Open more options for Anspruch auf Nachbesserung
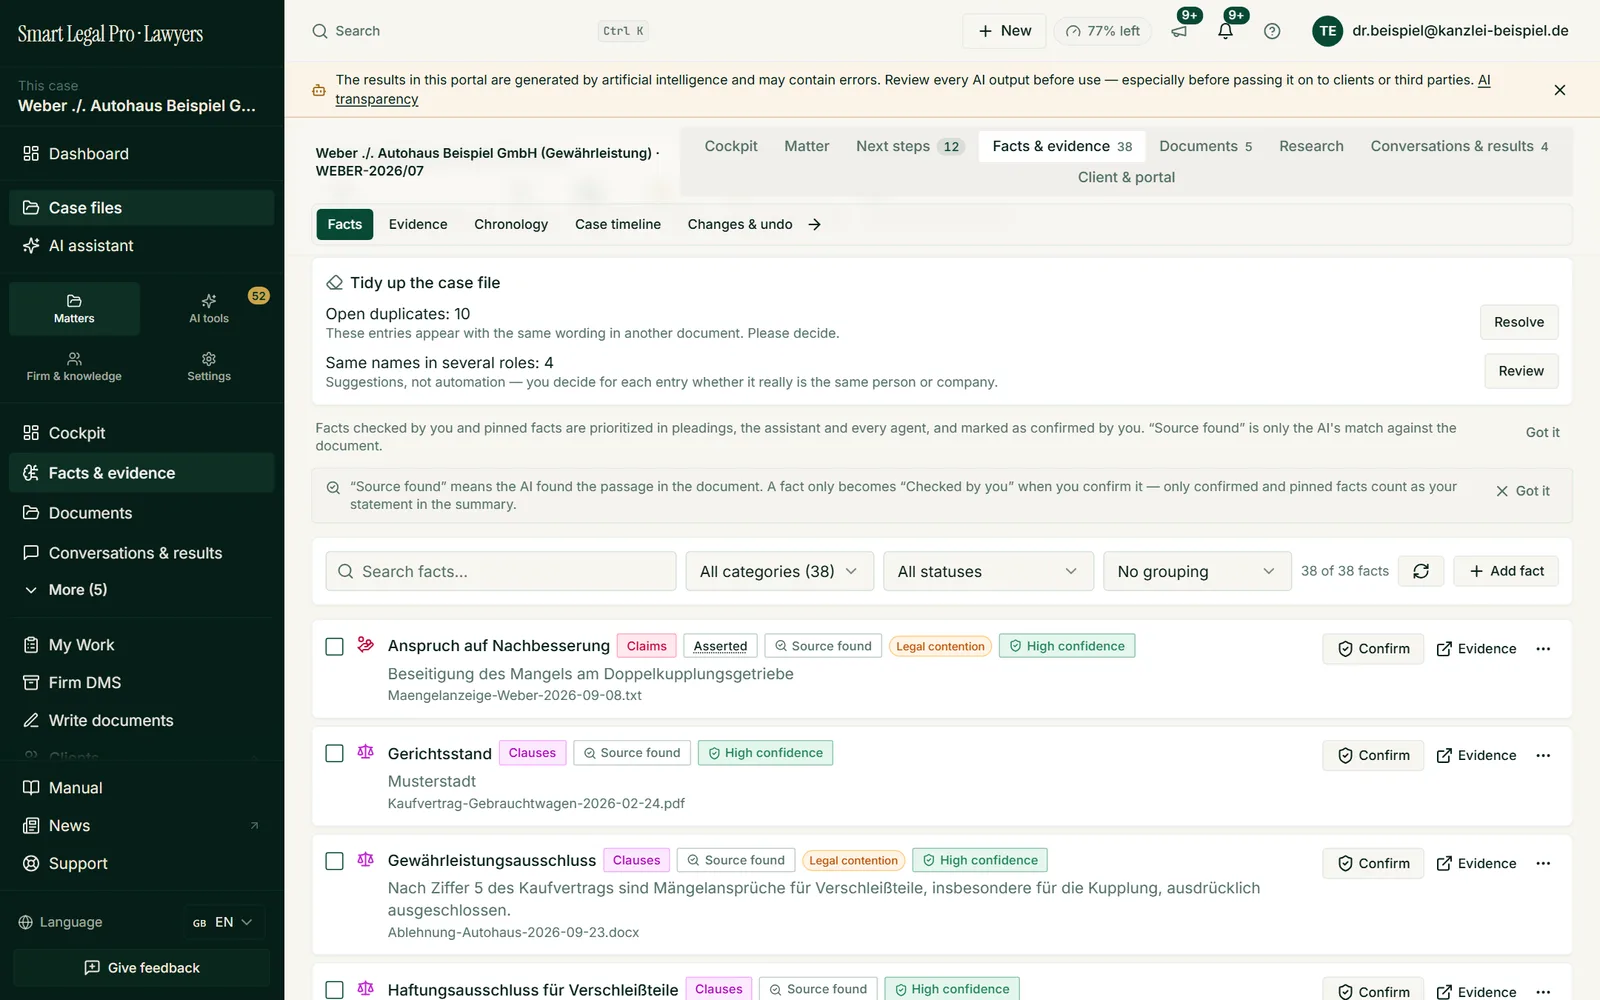Viewport: 1600px width, 1000px height. click(1543, 649)
